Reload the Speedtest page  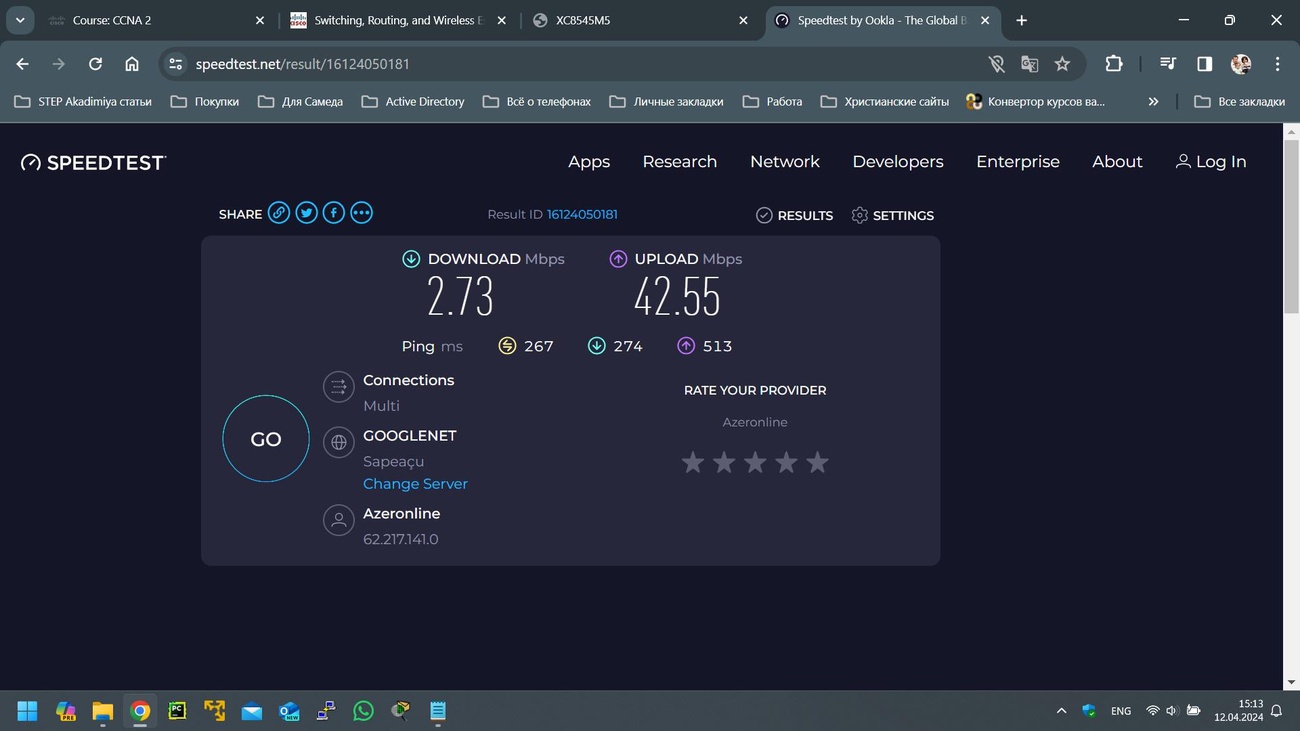coord(95,64)
